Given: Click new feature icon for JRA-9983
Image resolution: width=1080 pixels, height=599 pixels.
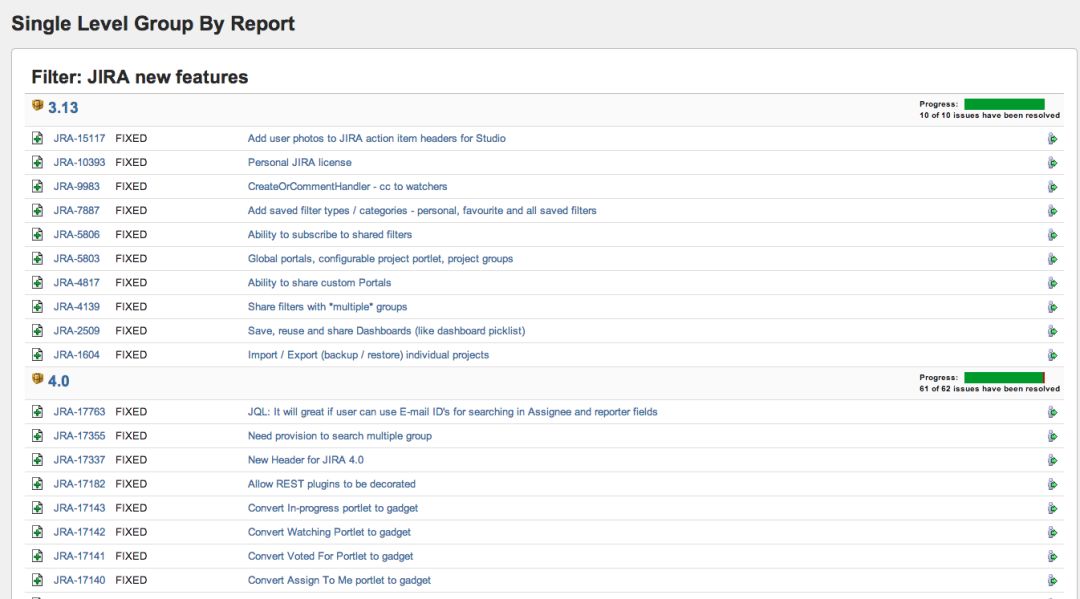Looking at the screenshot, I should [37, 187].
